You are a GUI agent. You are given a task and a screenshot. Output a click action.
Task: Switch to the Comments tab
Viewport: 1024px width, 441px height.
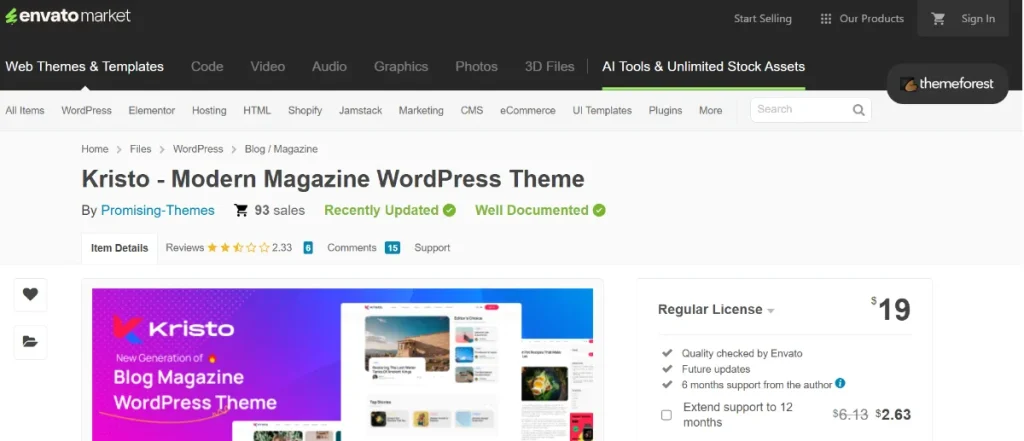coord(352,248)
